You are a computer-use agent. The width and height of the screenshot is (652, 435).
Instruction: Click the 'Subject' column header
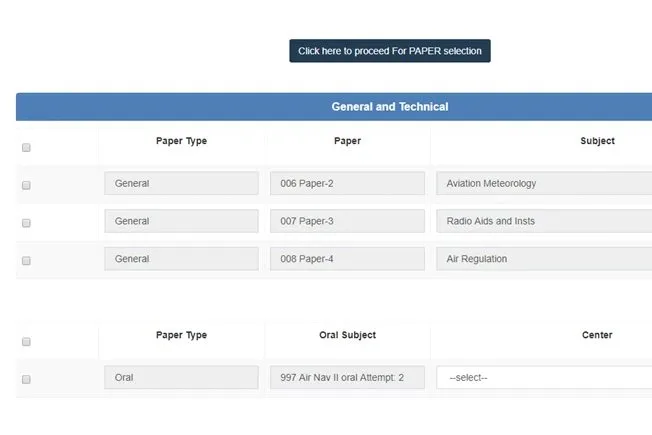tap(598, 141)
